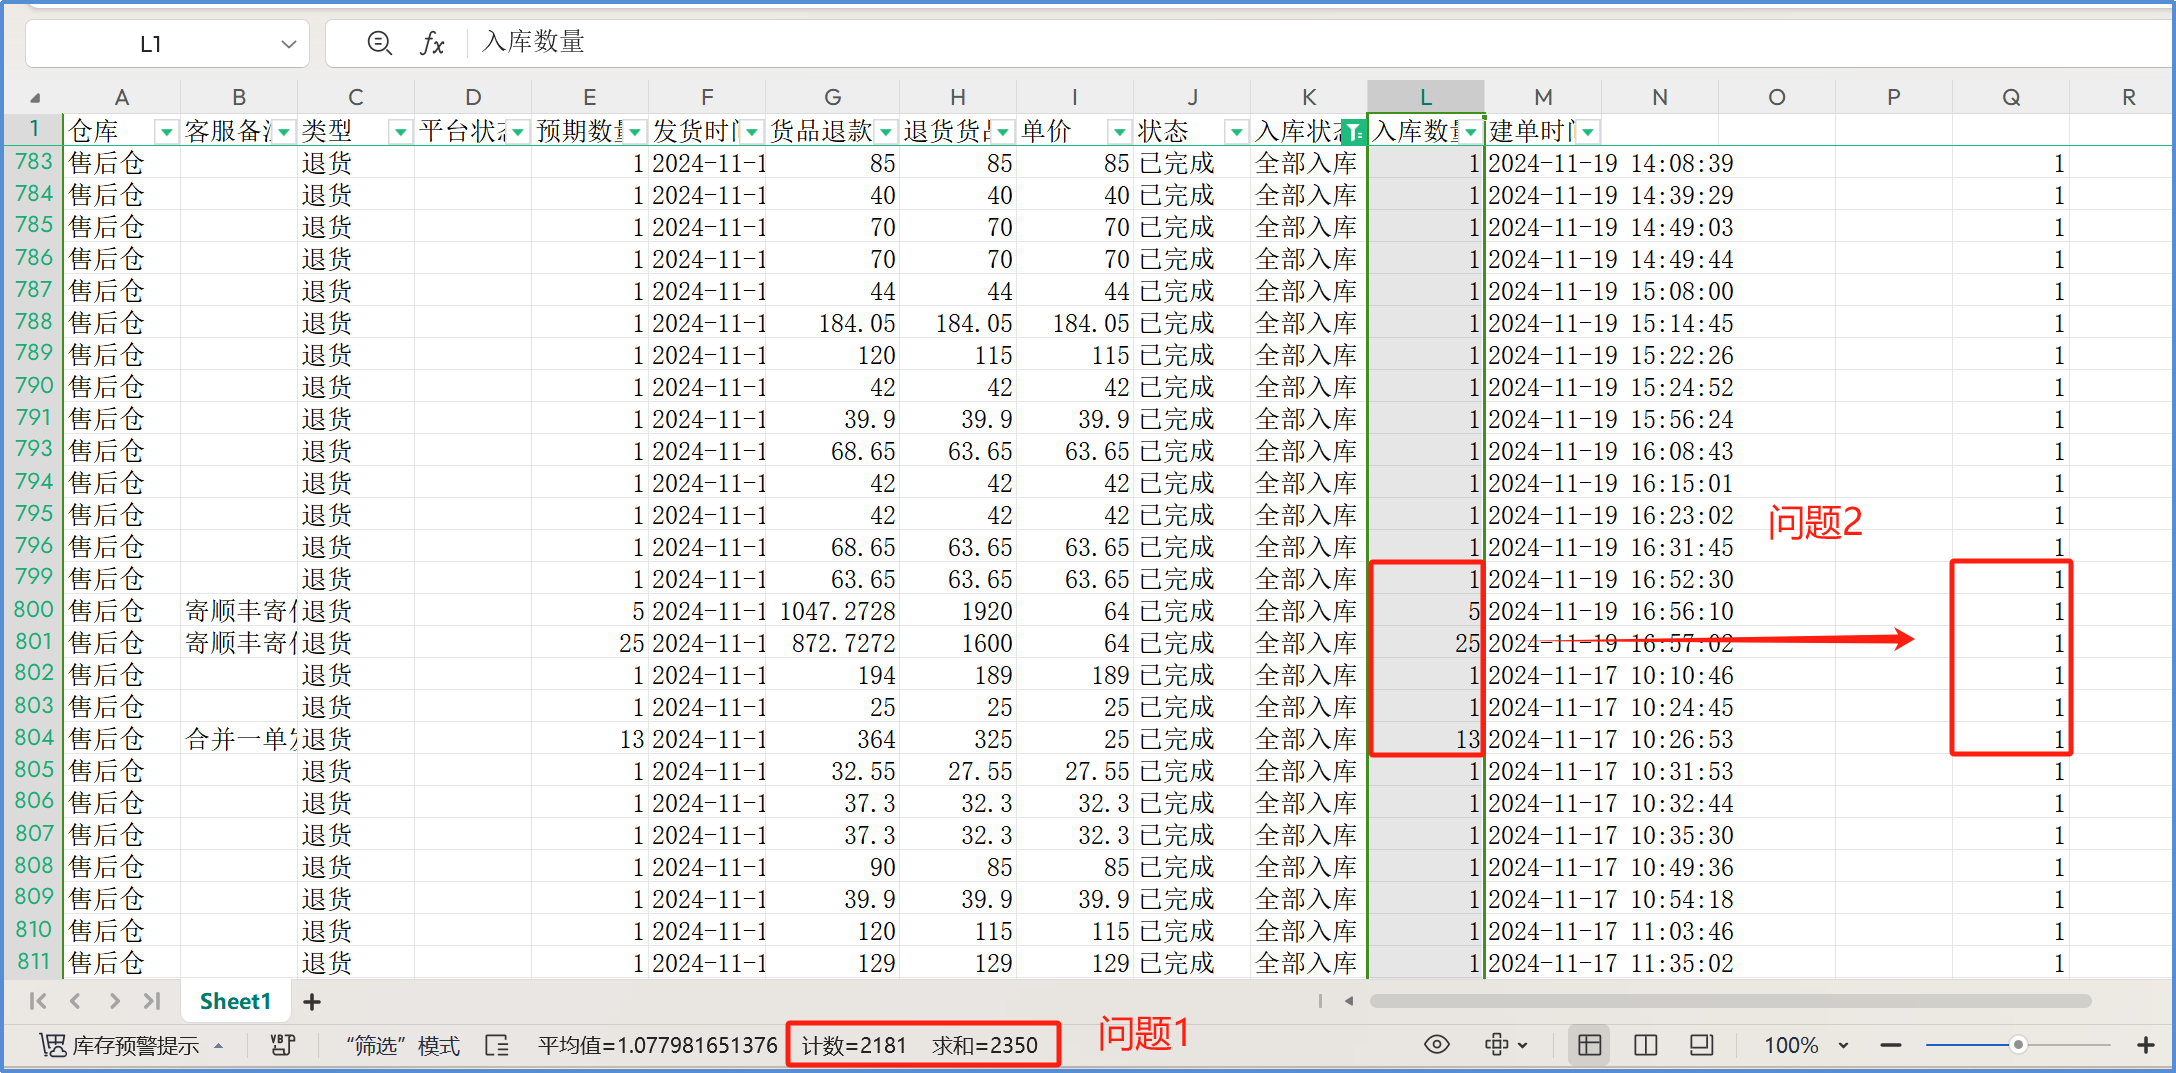The width and height of the screenshot is (2176, 1073).
Task: Open the 货品退款 column filter dropdown
Action: [x=886, y=132]
